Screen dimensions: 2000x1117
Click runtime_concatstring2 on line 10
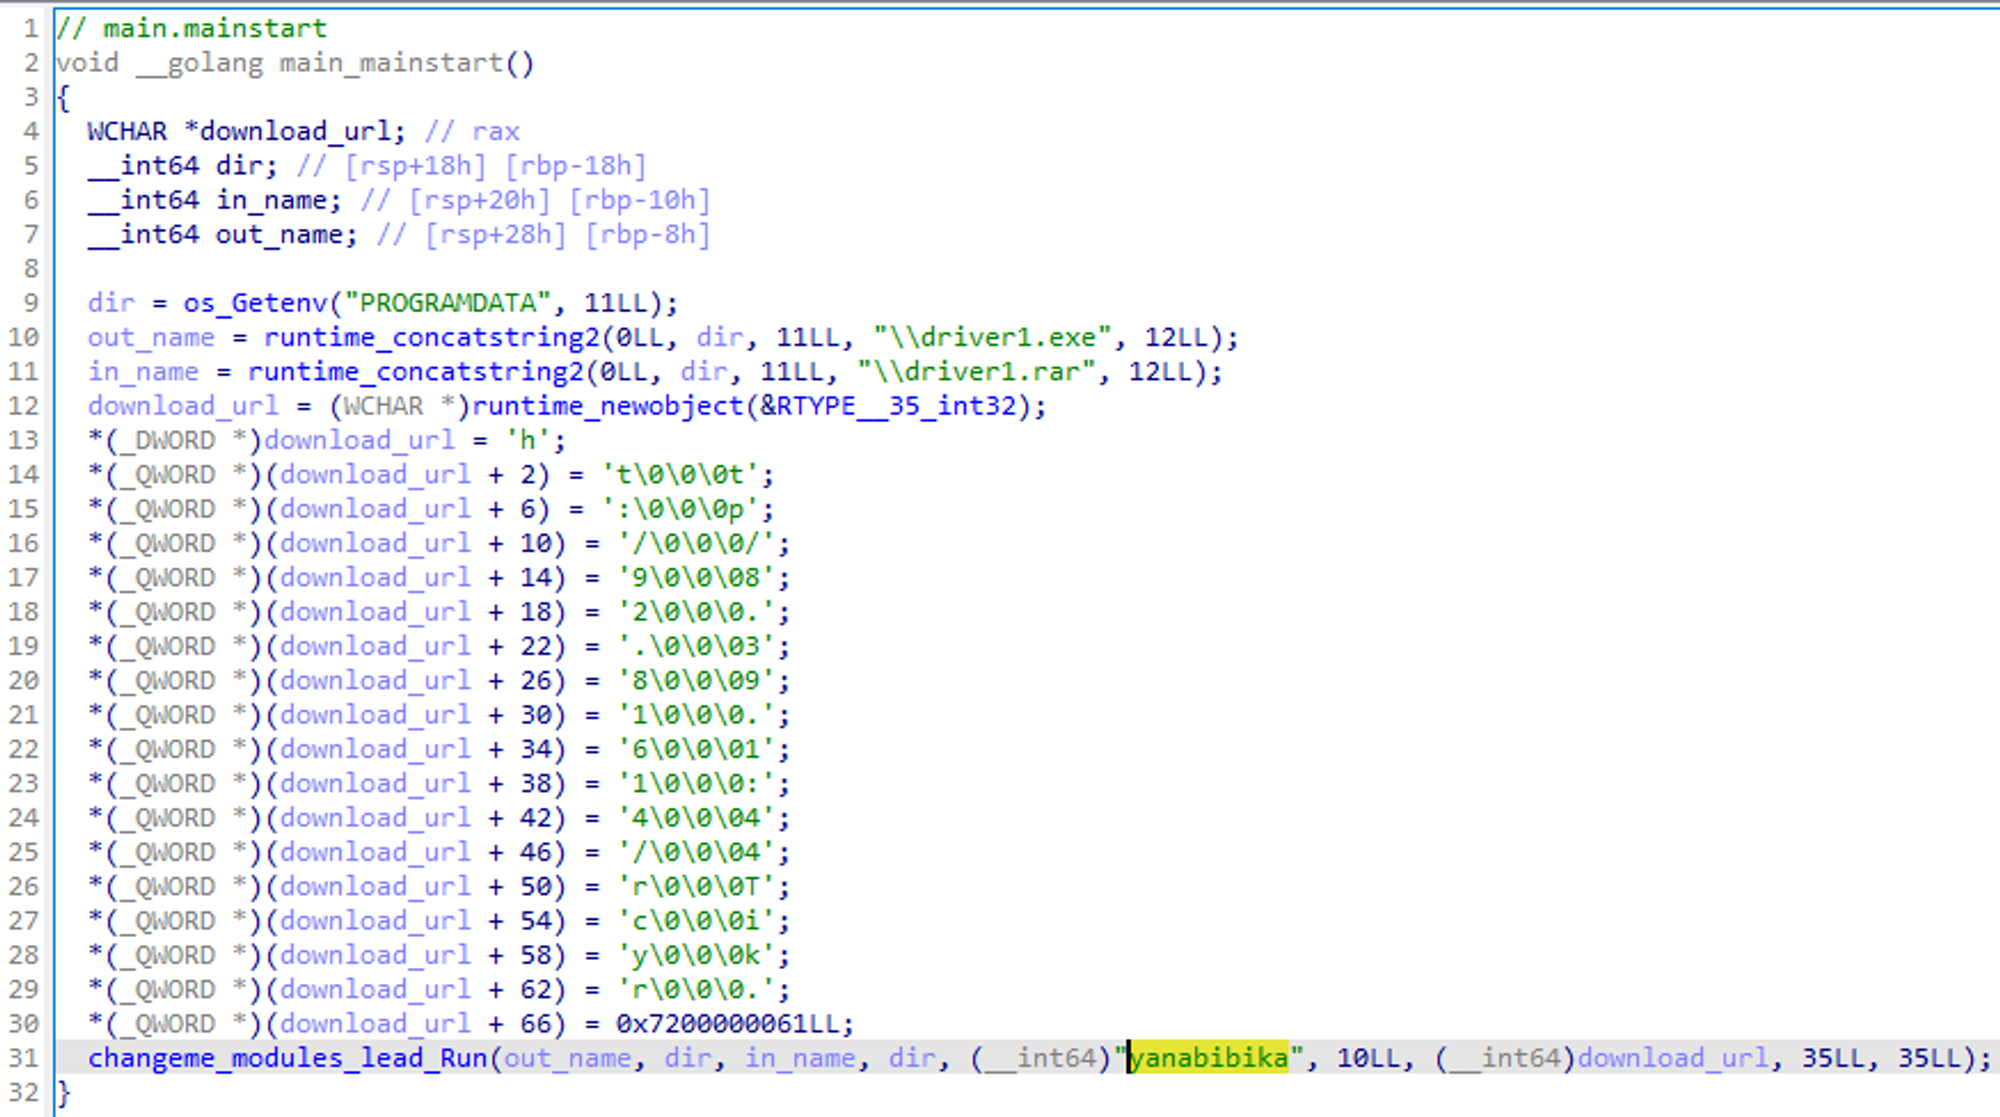point(430,338)
